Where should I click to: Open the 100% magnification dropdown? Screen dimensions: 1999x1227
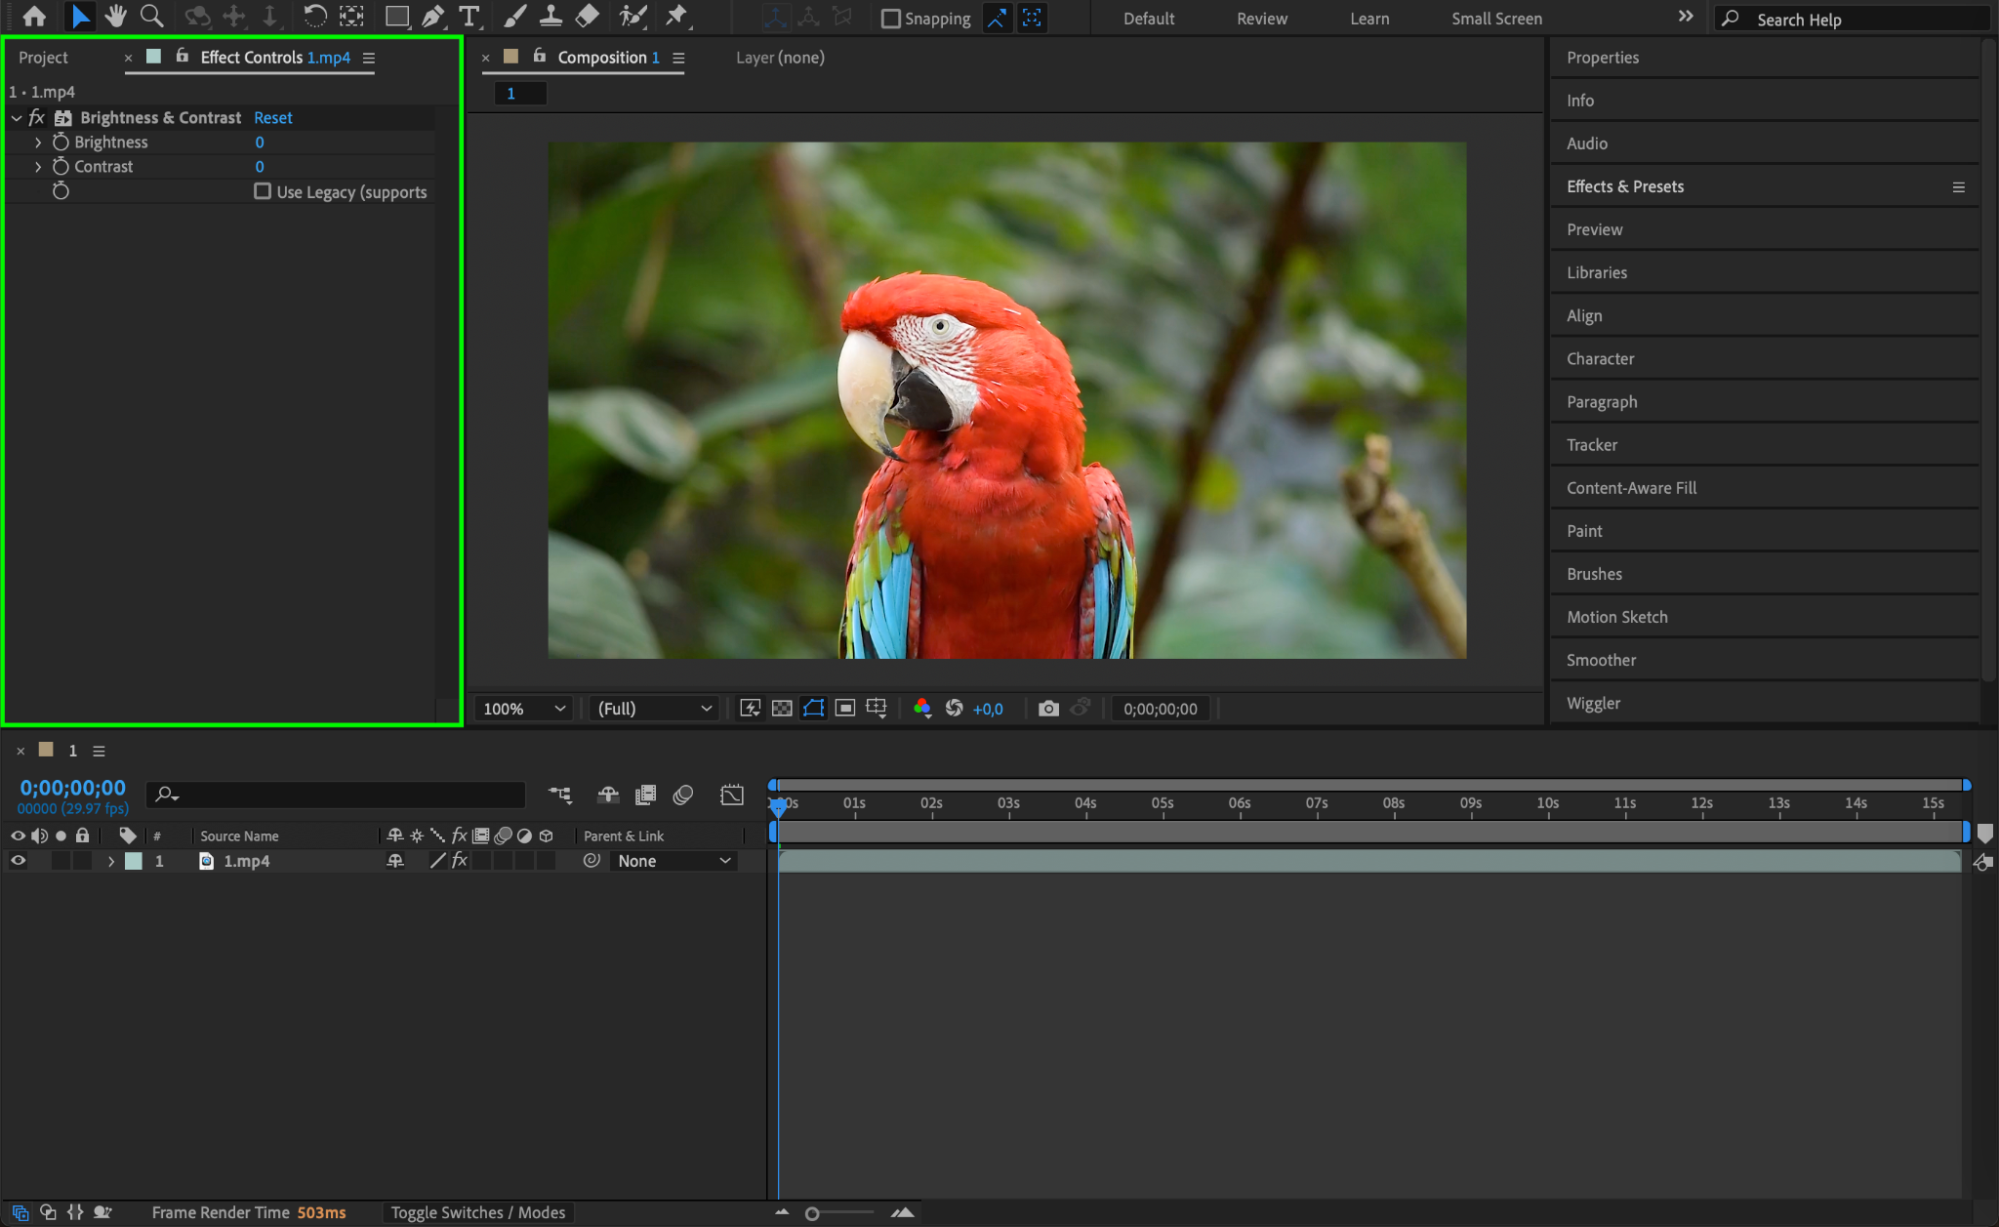(524, 708)
